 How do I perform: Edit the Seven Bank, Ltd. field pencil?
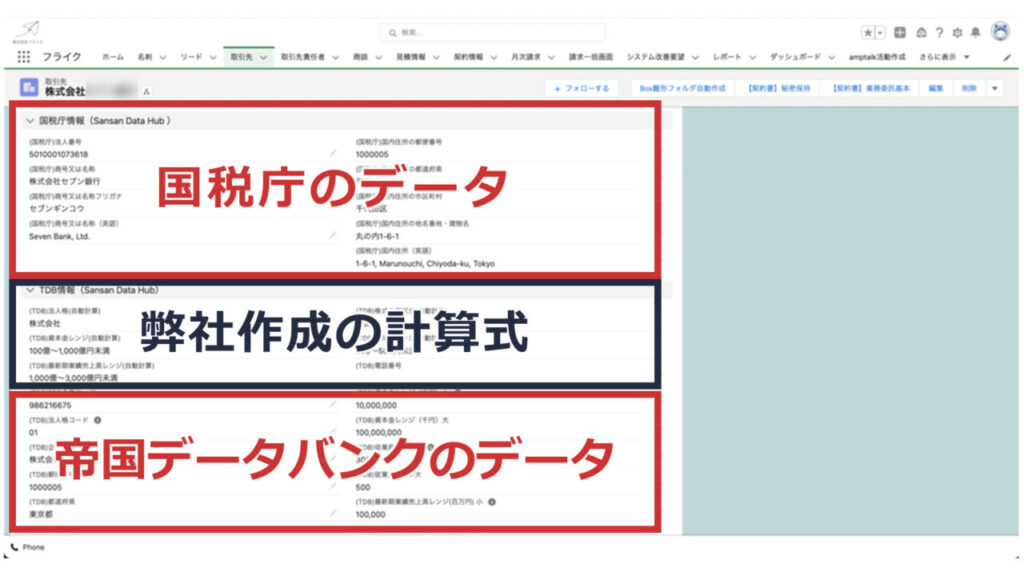332,235
